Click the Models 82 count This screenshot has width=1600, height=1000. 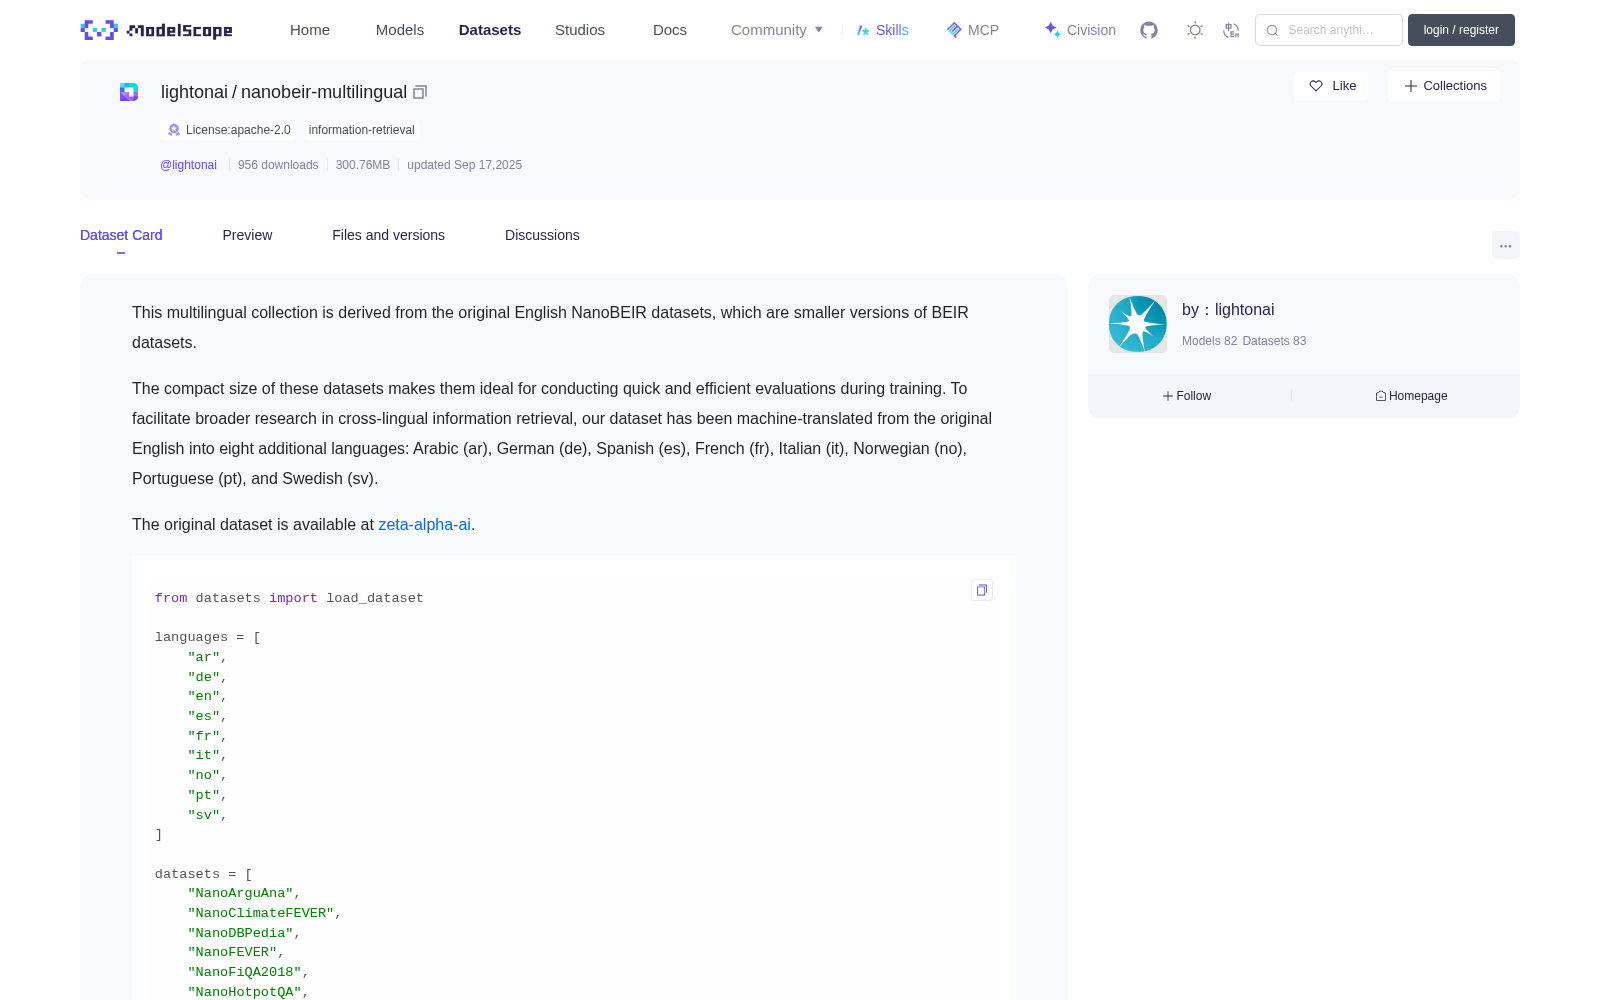[1209, 341]
